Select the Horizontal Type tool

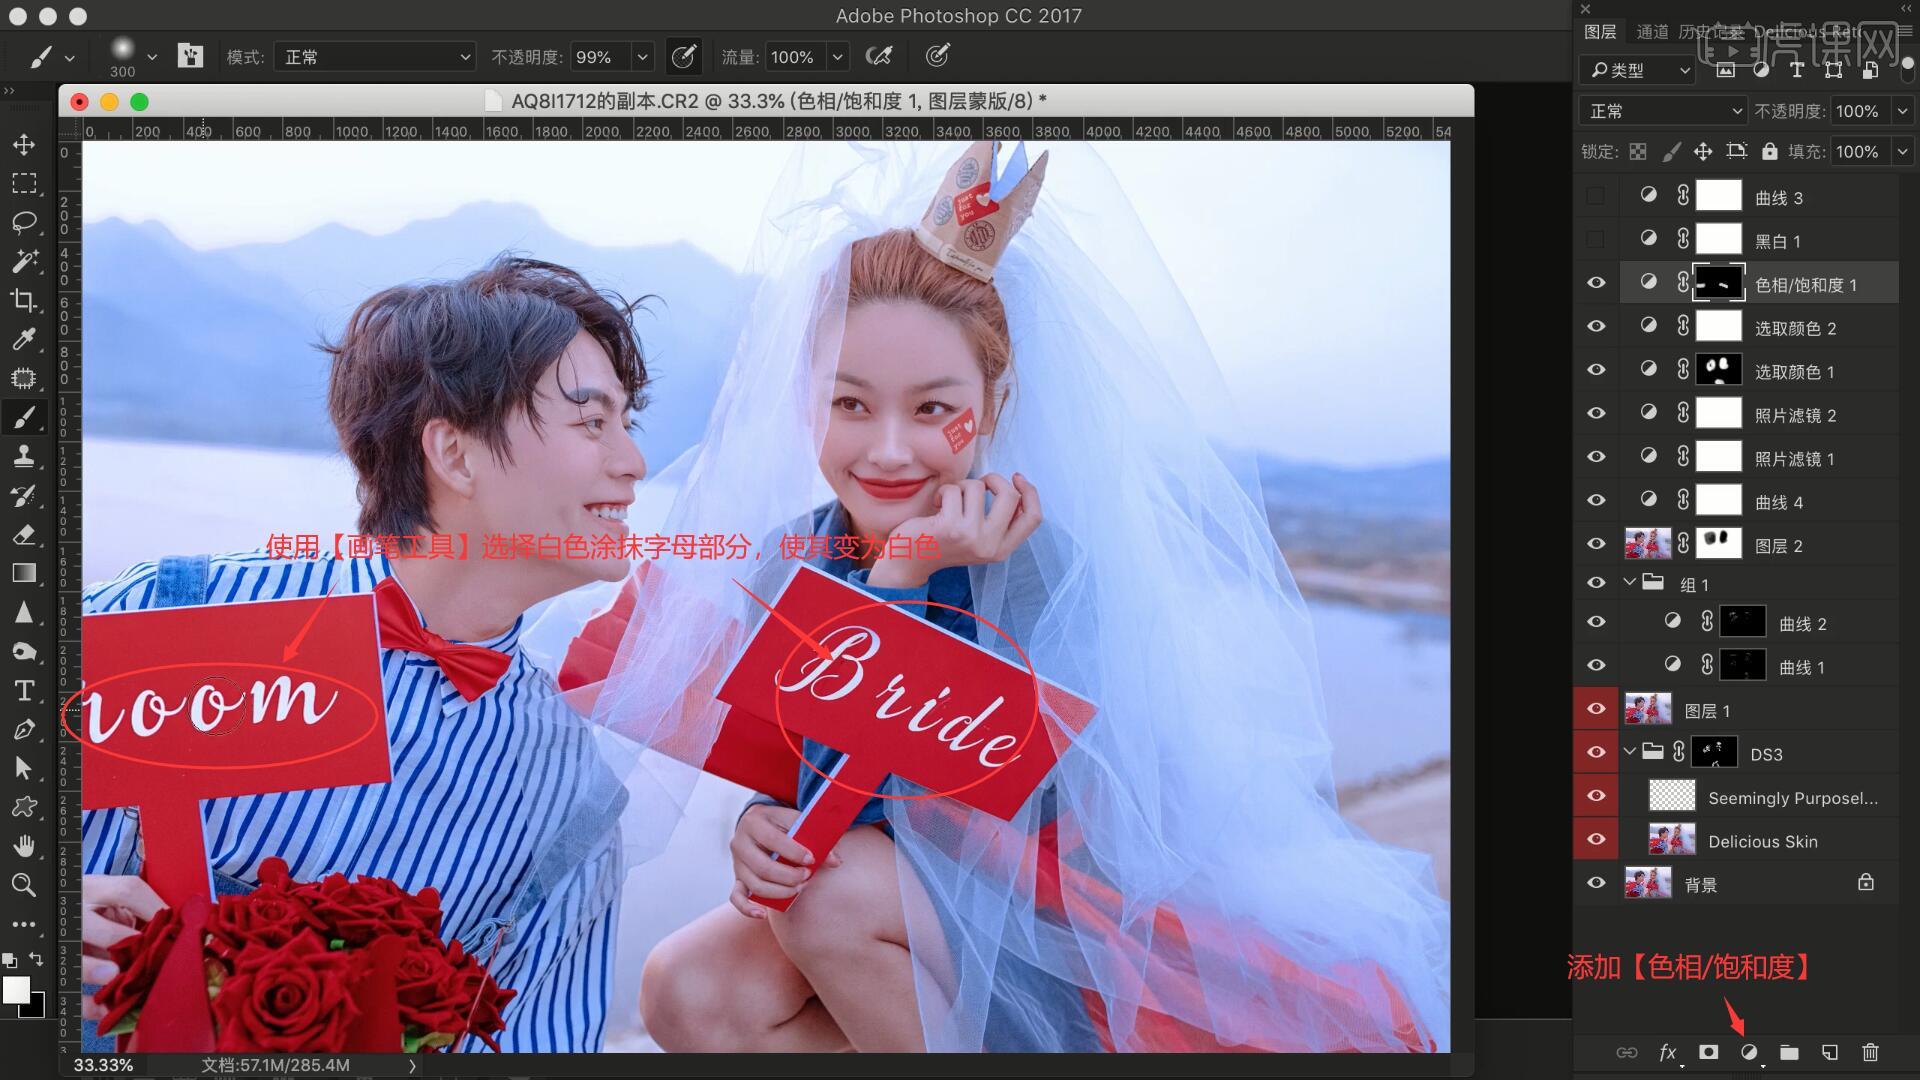pyautogui.click(x=24, y=691)
